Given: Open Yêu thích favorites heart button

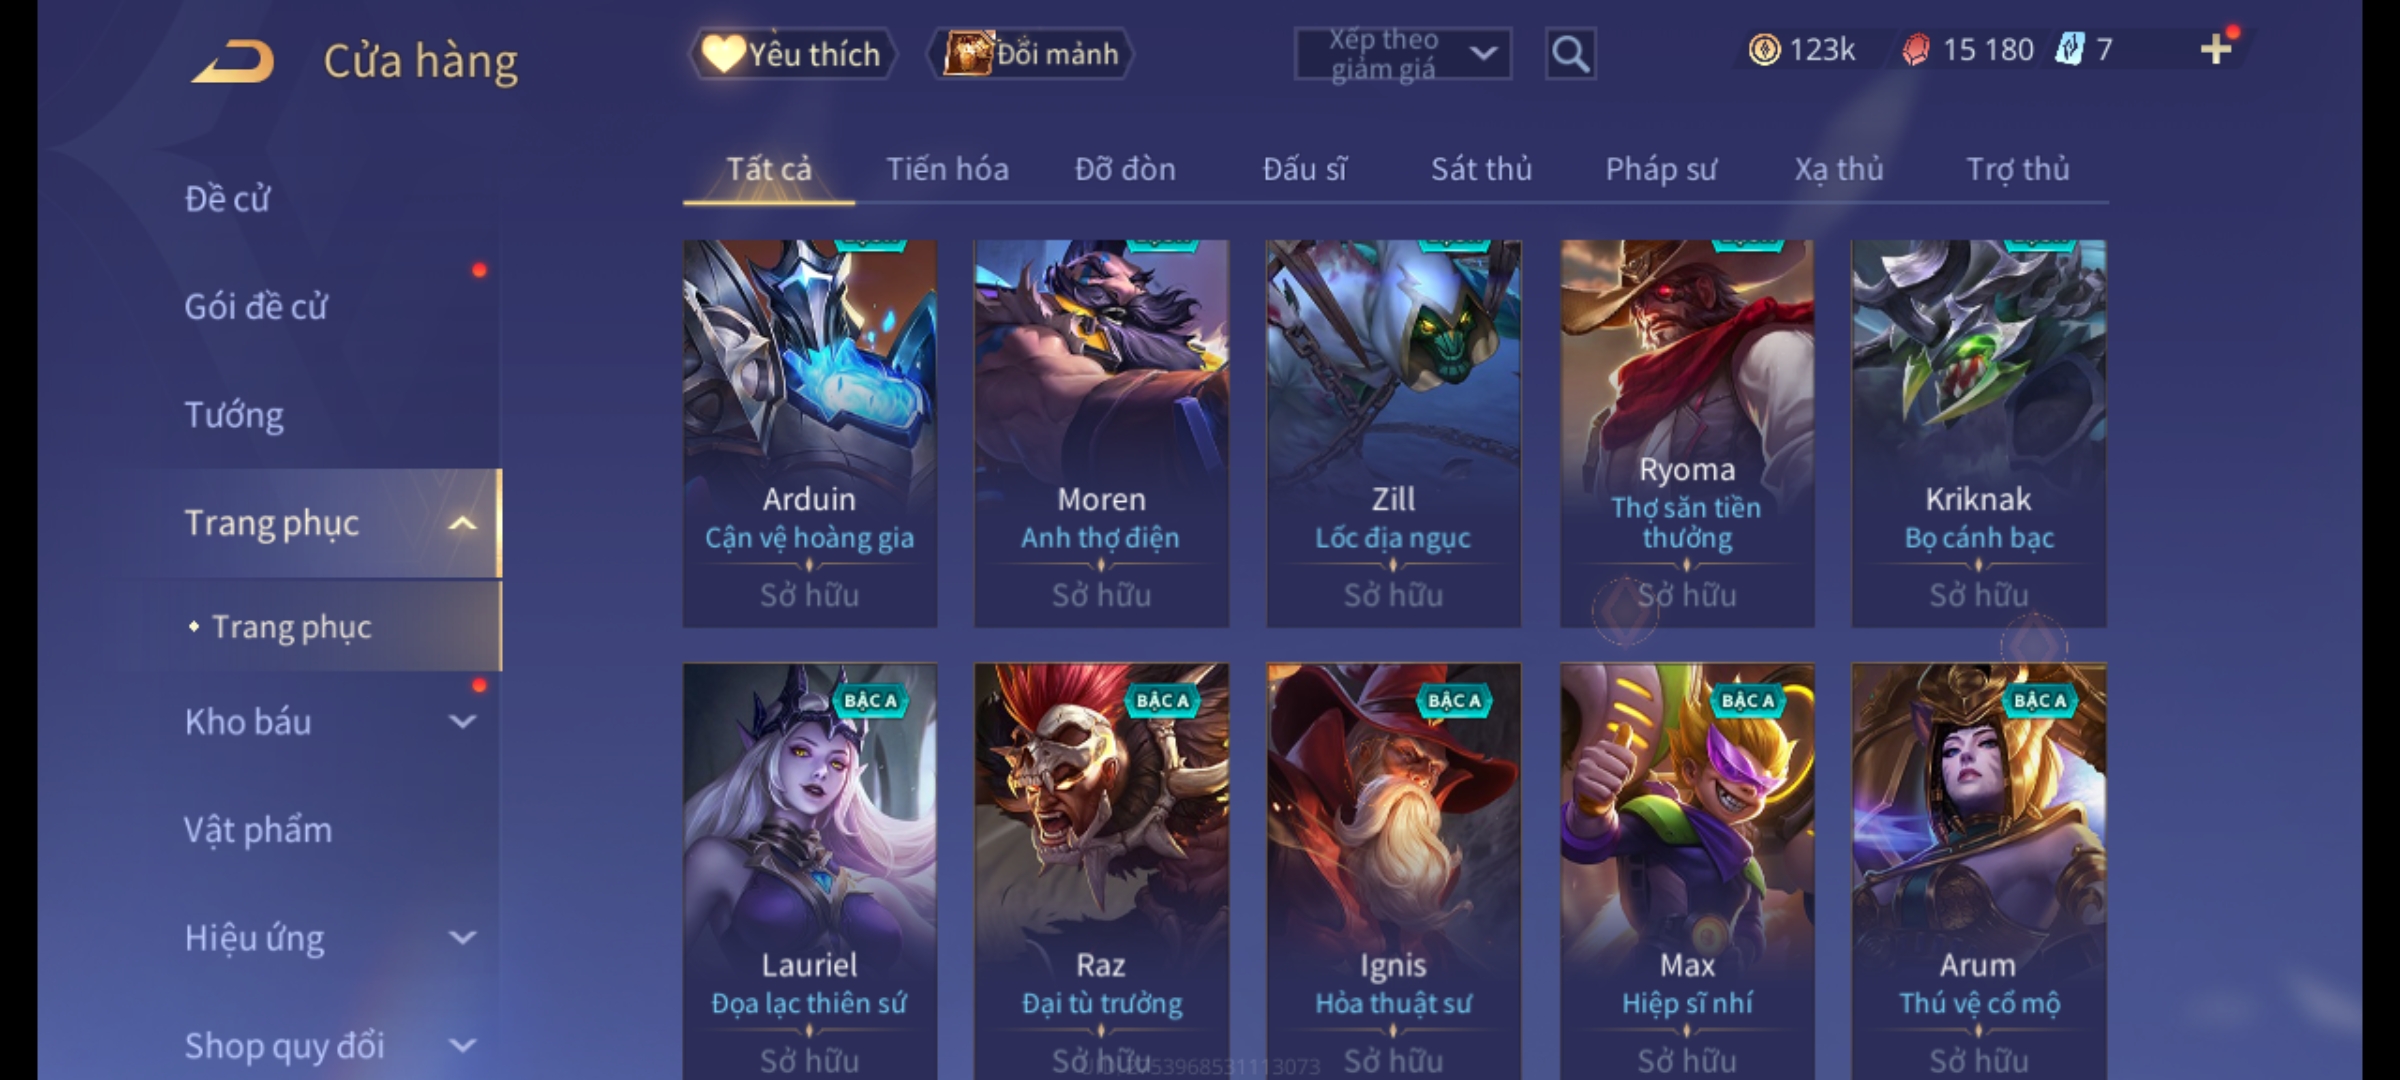Looking at the screenshot, I should pos(792,54).
